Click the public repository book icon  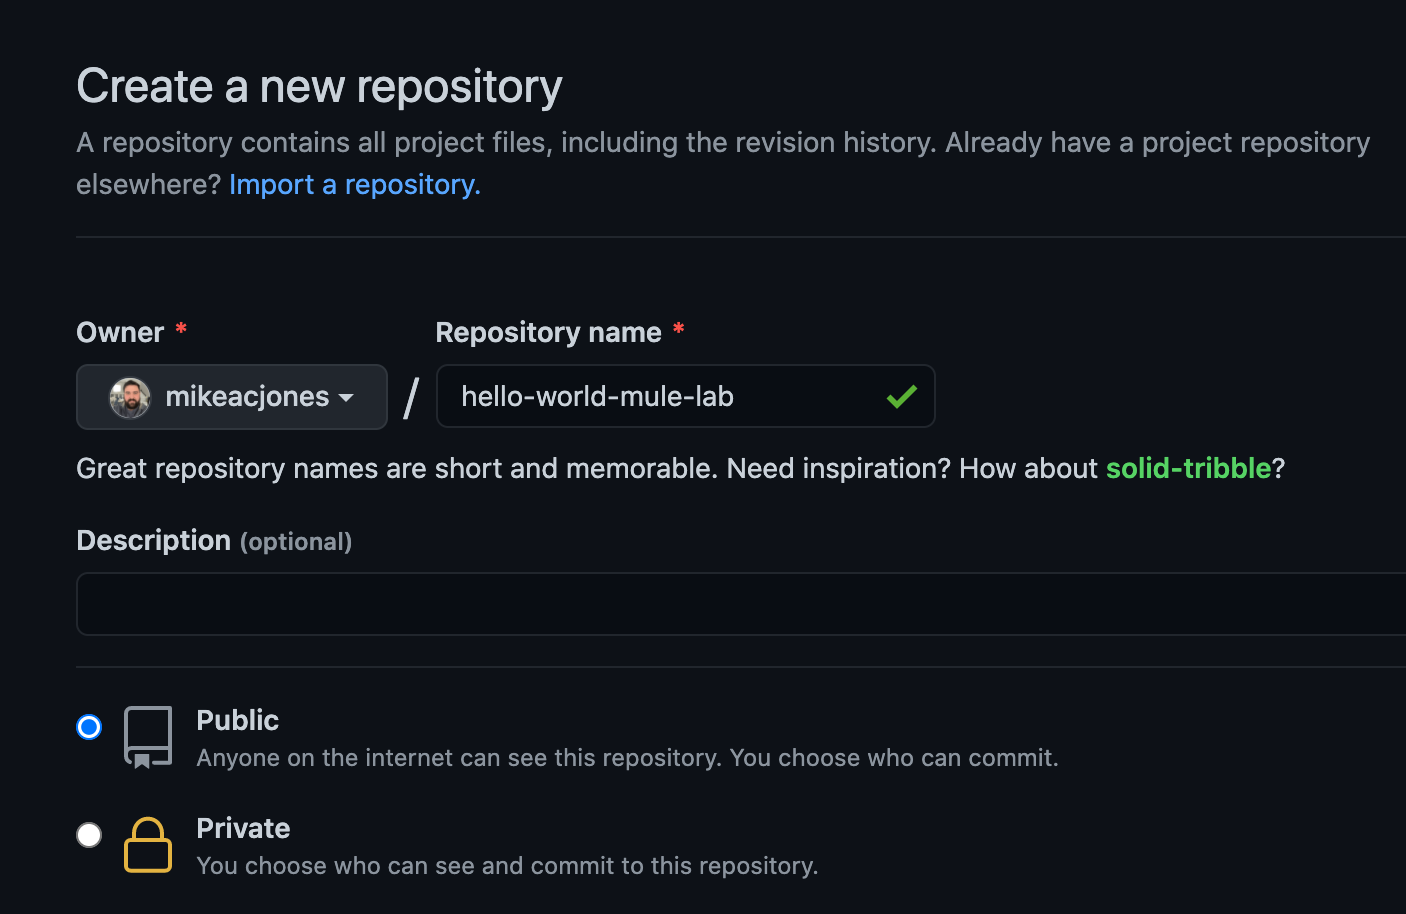[x=148, y=737]
